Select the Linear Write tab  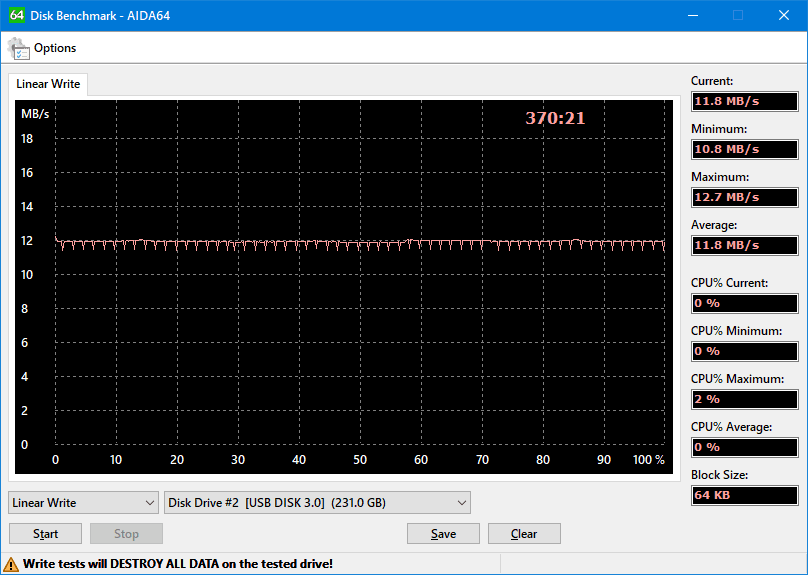coord(48,84)
